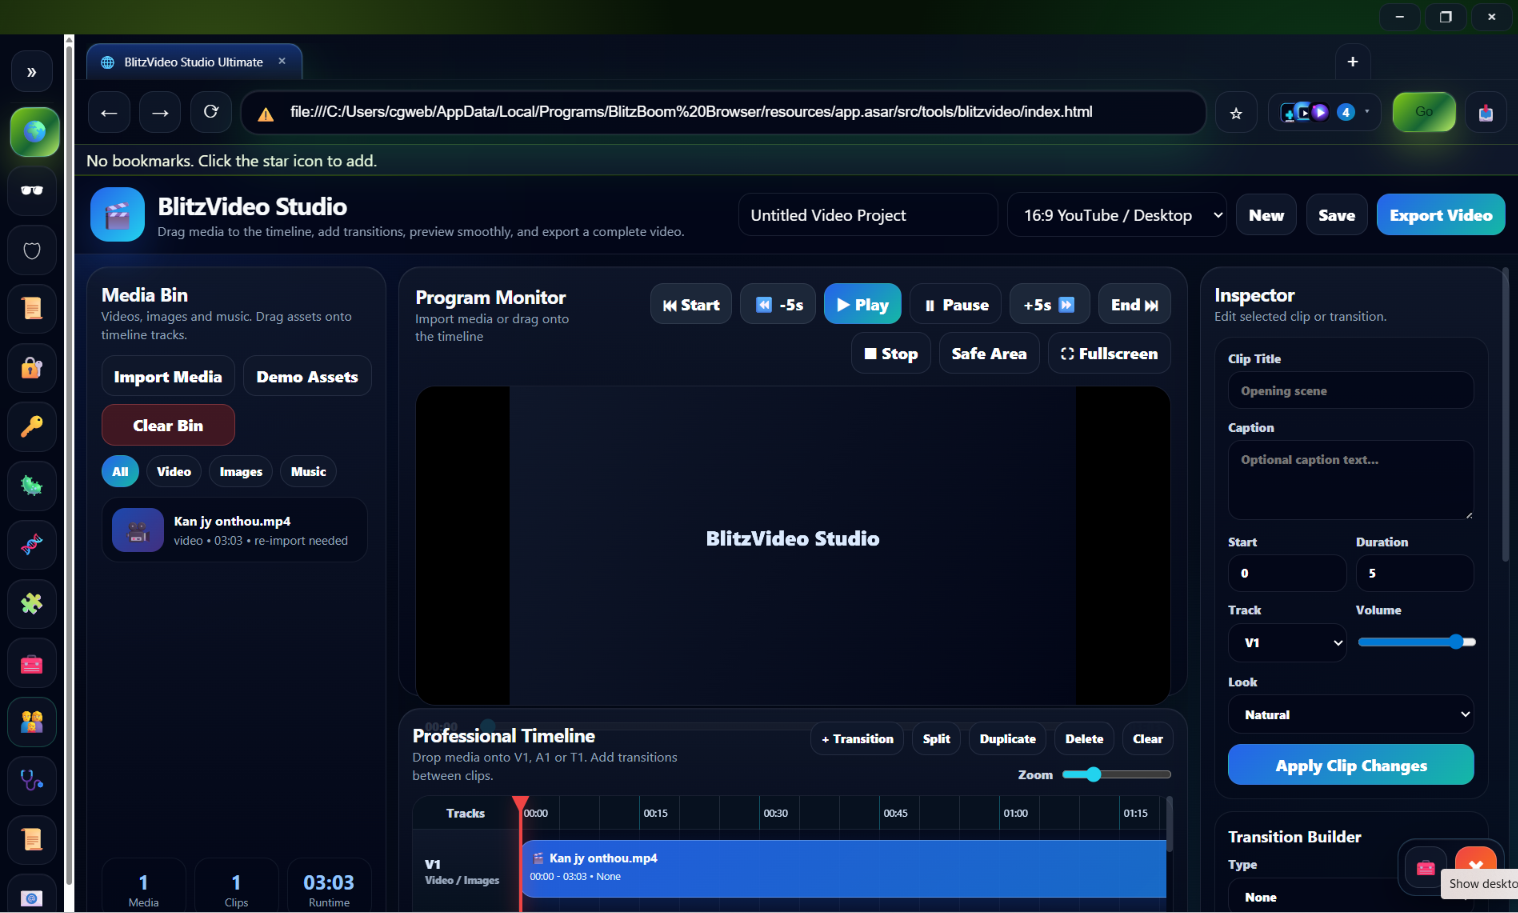Bookmark the page with the star icon
The image size is (1518, 913).
tap(1236, 113)
